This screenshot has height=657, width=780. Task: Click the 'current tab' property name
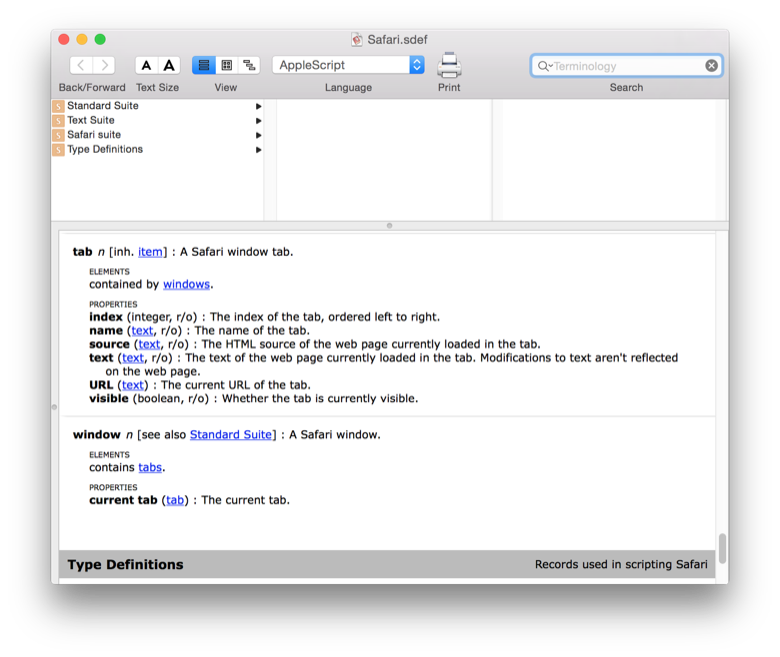pos(123,500)
